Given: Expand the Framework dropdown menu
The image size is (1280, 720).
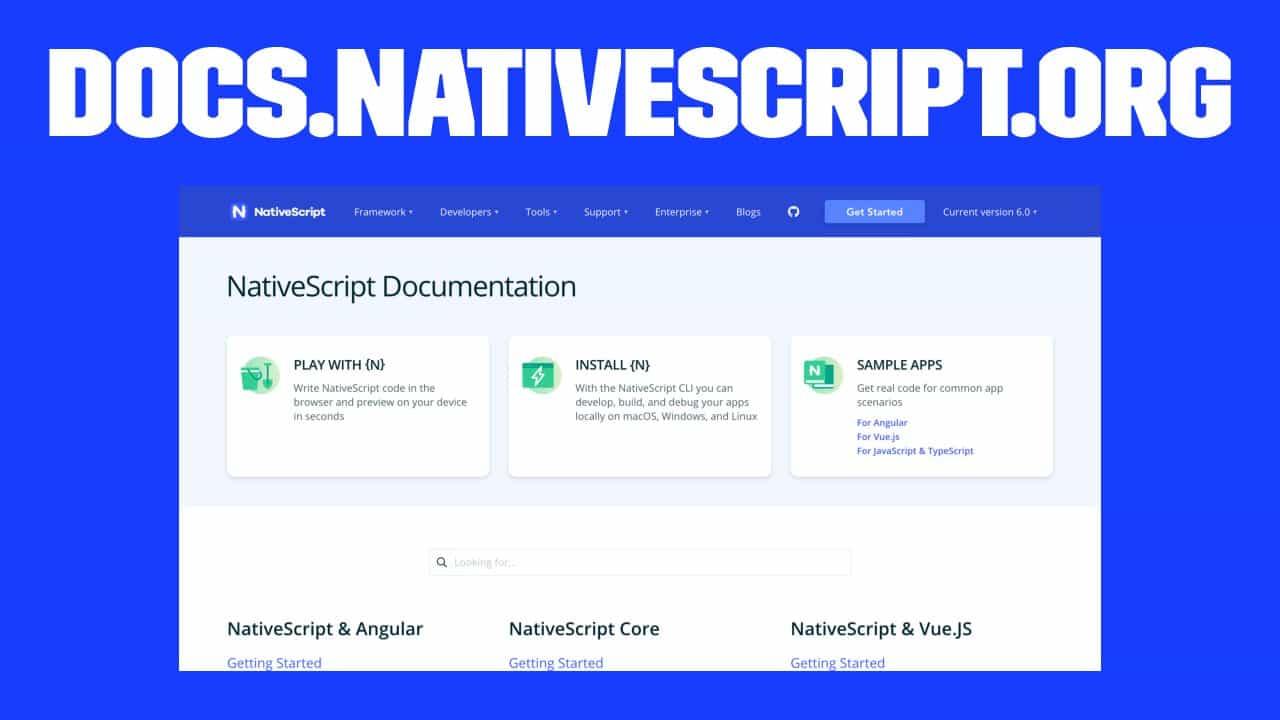Looking at the screenshot, I should tap(383, 212).
